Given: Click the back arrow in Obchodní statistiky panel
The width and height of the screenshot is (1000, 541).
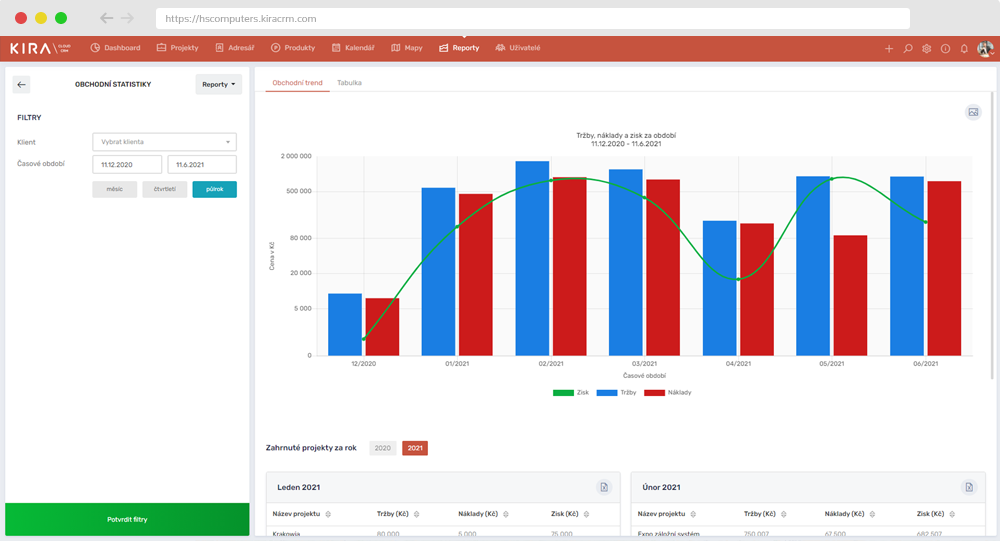Looking at the screenshot, I should tap(22, 85).
